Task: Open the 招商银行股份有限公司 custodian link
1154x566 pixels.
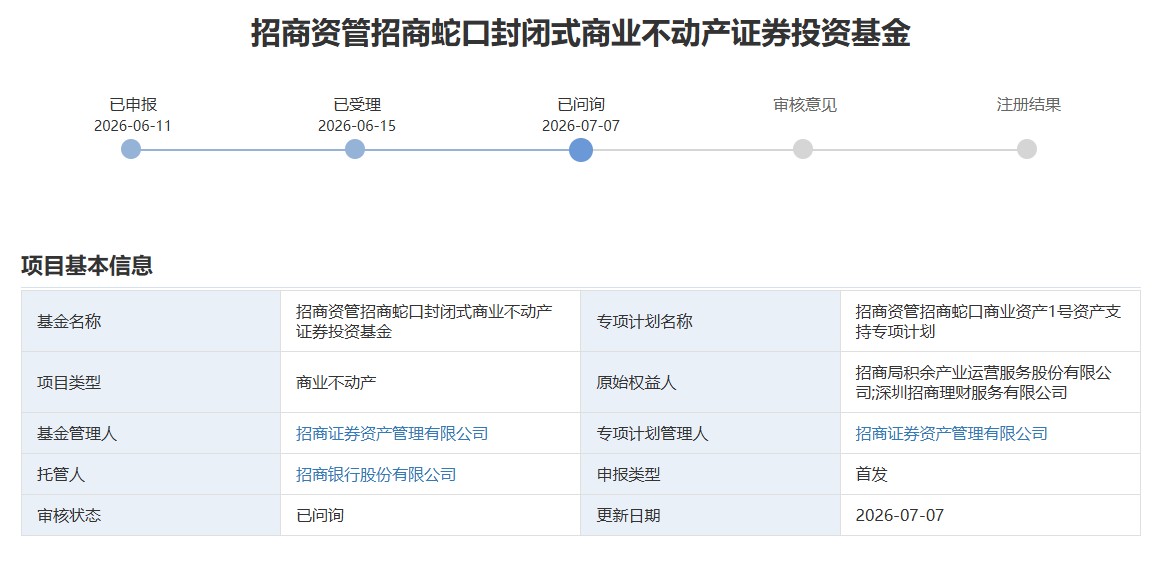Action: [376, 475]
